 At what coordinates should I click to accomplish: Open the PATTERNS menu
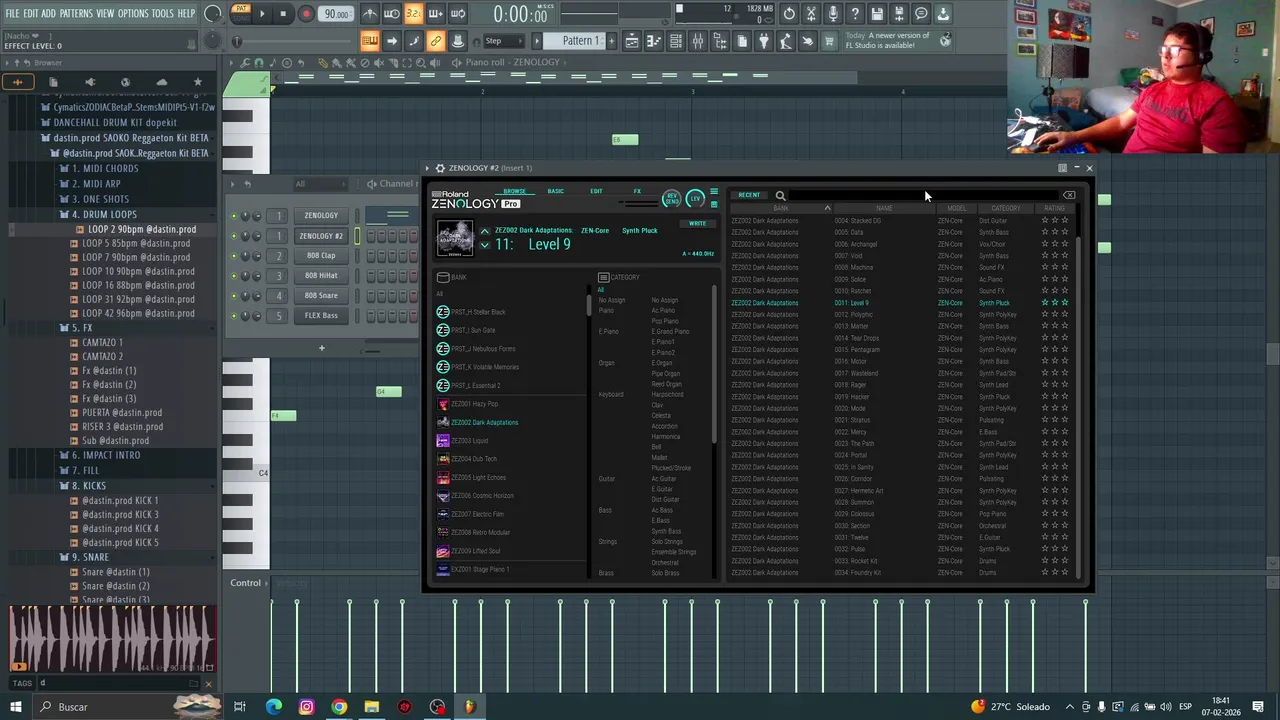coord(76,13)
